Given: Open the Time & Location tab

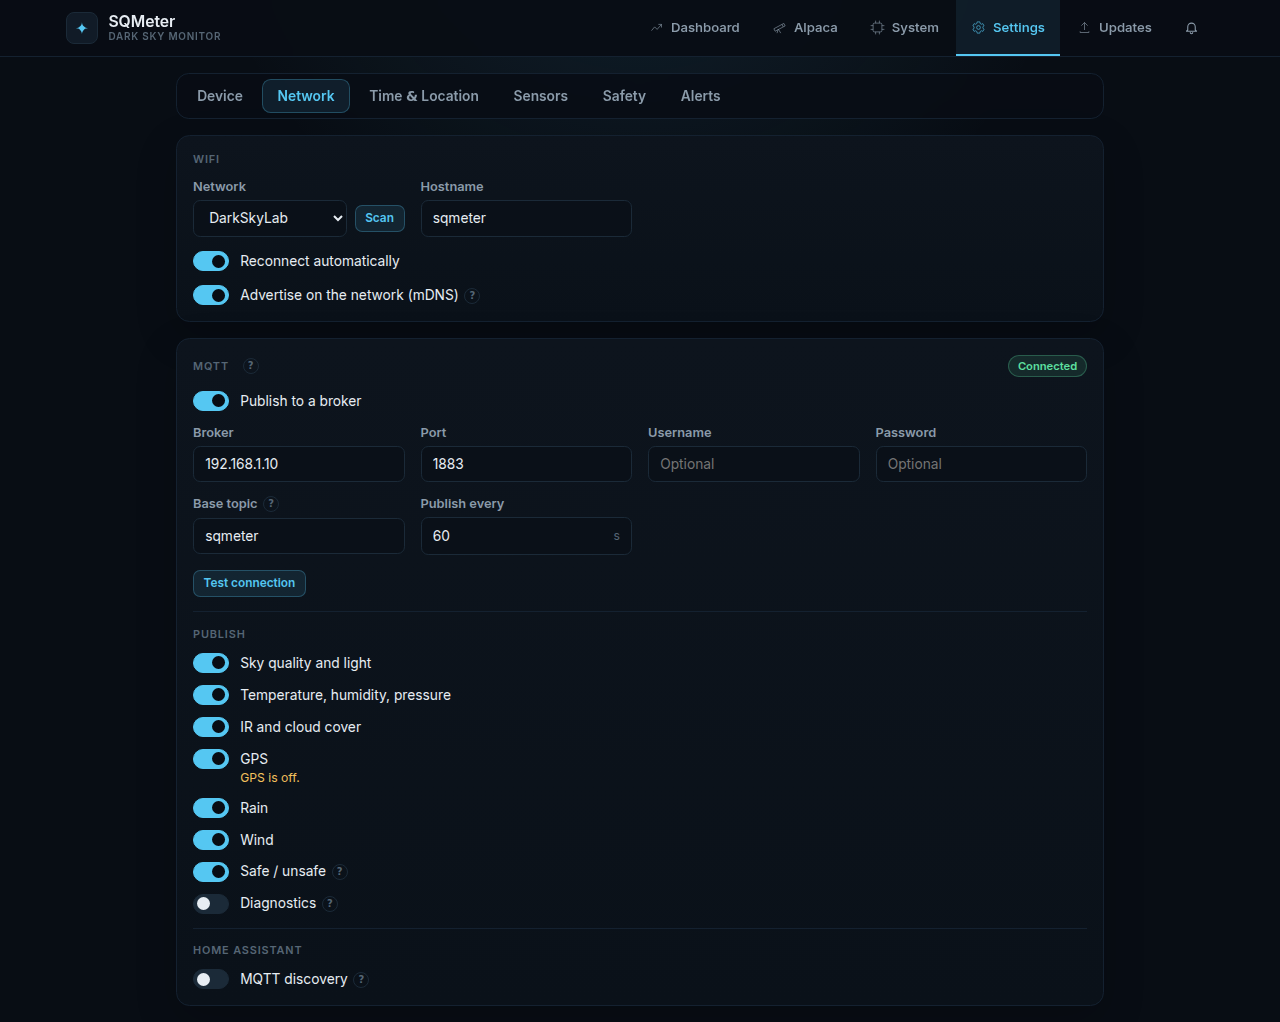Looking at the screenshot, I should (424, 96).
